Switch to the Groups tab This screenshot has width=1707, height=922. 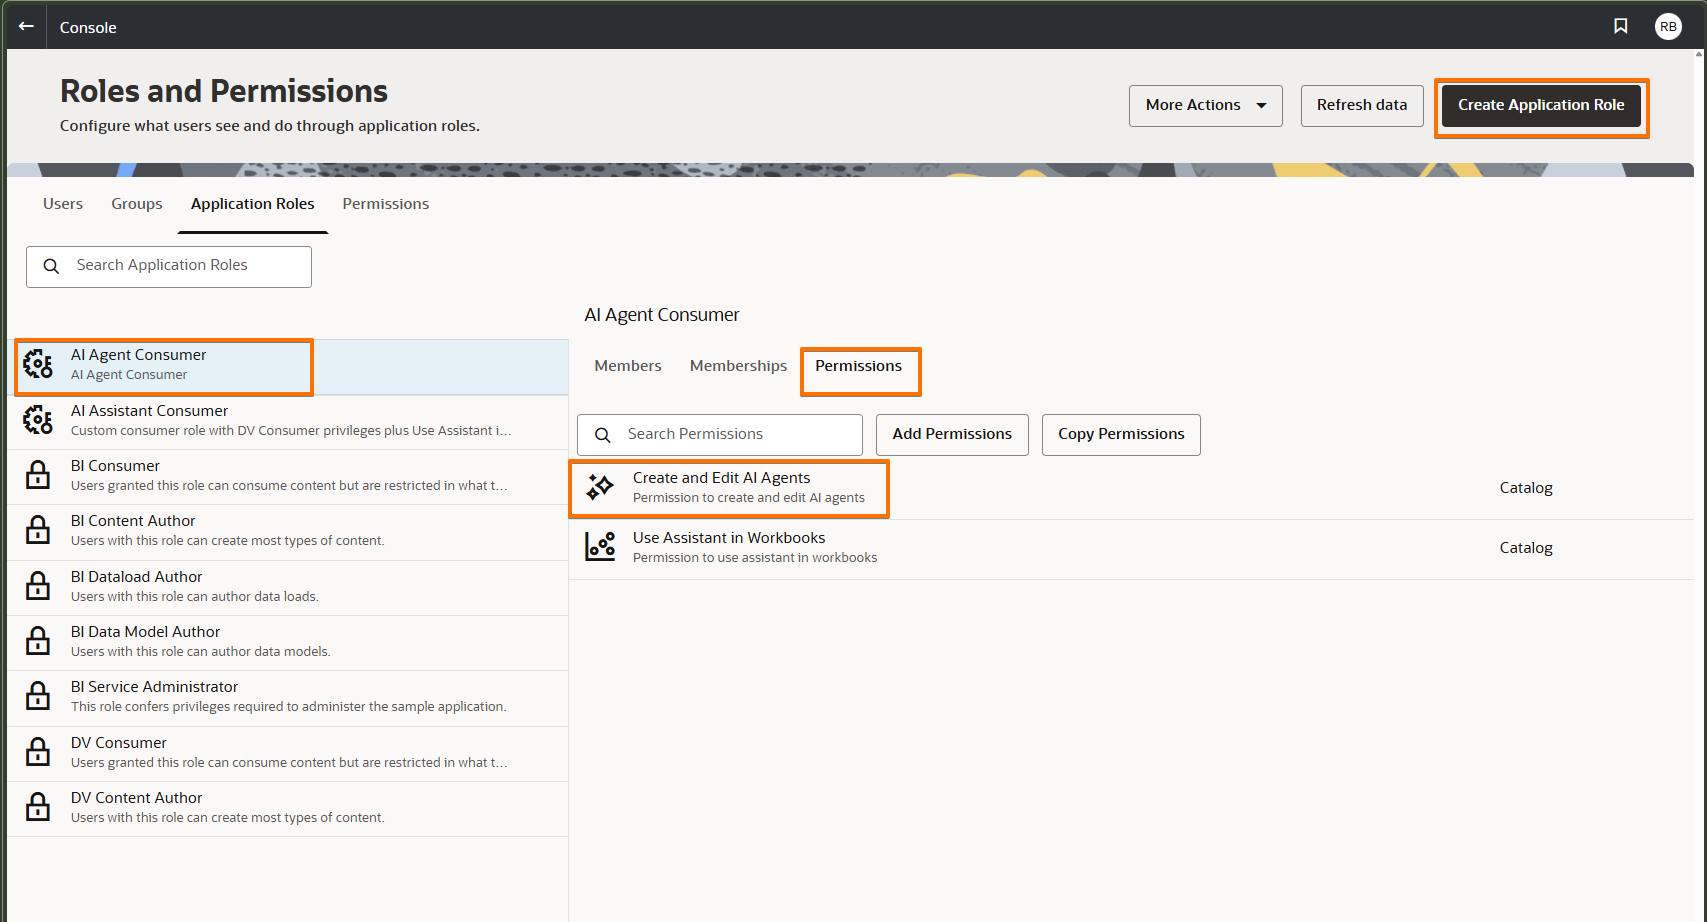click(x=137, y=204)
